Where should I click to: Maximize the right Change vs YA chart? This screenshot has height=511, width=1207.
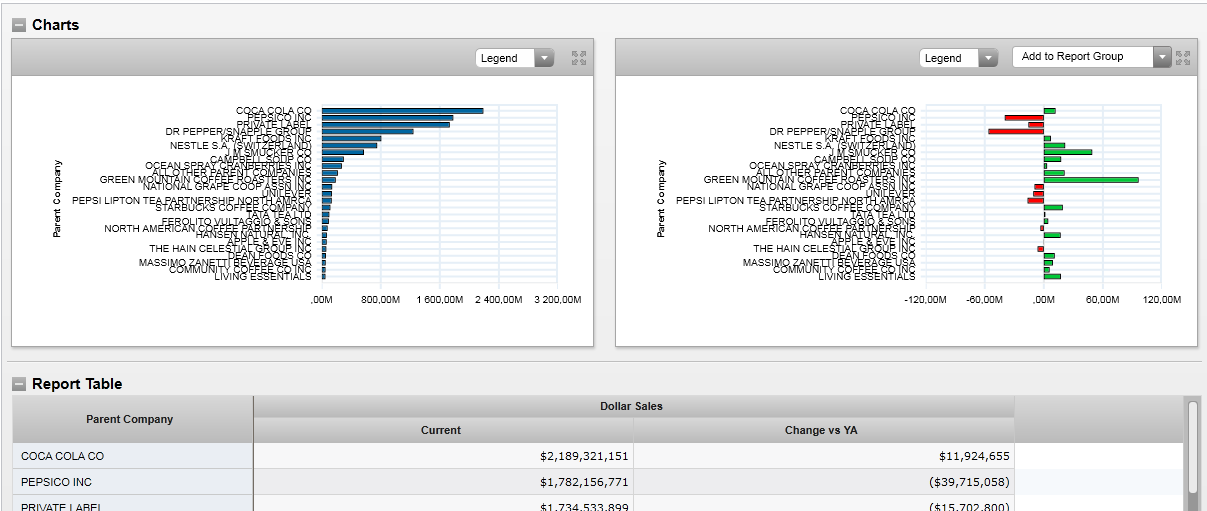[x=1183, y=58]
